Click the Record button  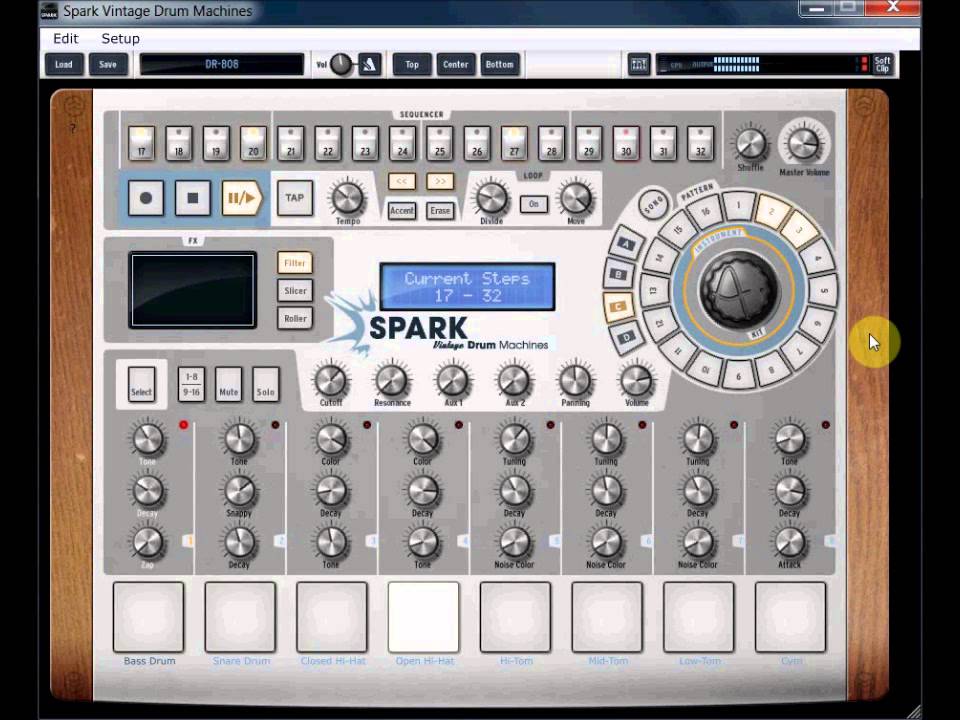pyautogui.click(x=146, y=198)
